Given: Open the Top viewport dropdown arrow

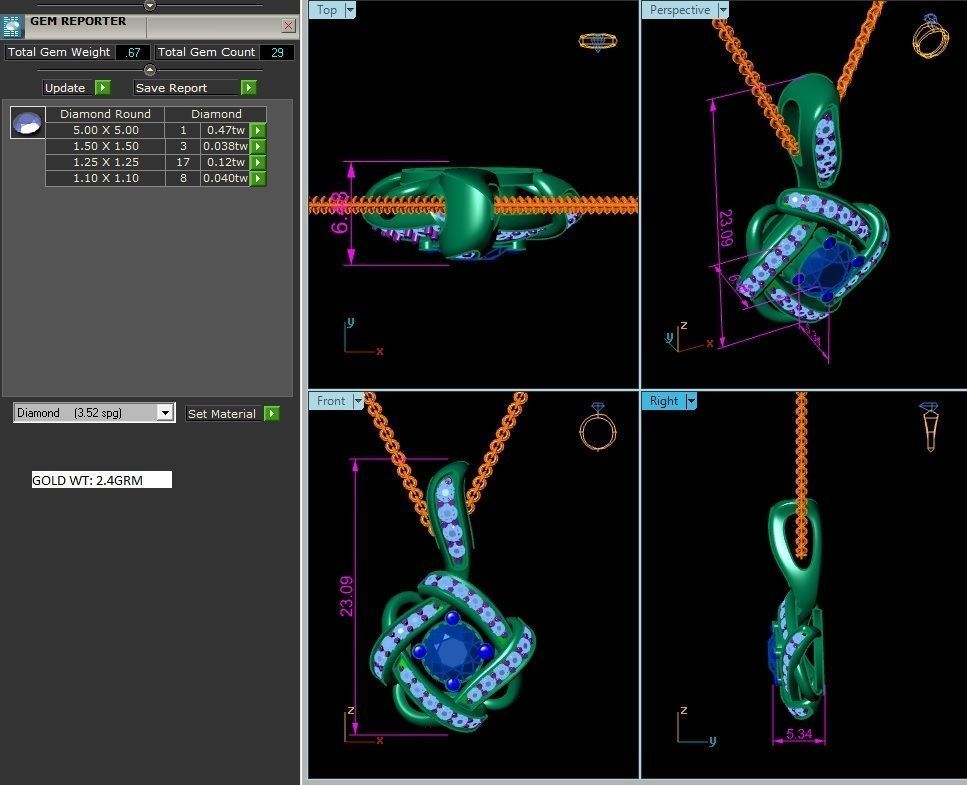Looking at the screenshot, I should (x=350, y=10).
